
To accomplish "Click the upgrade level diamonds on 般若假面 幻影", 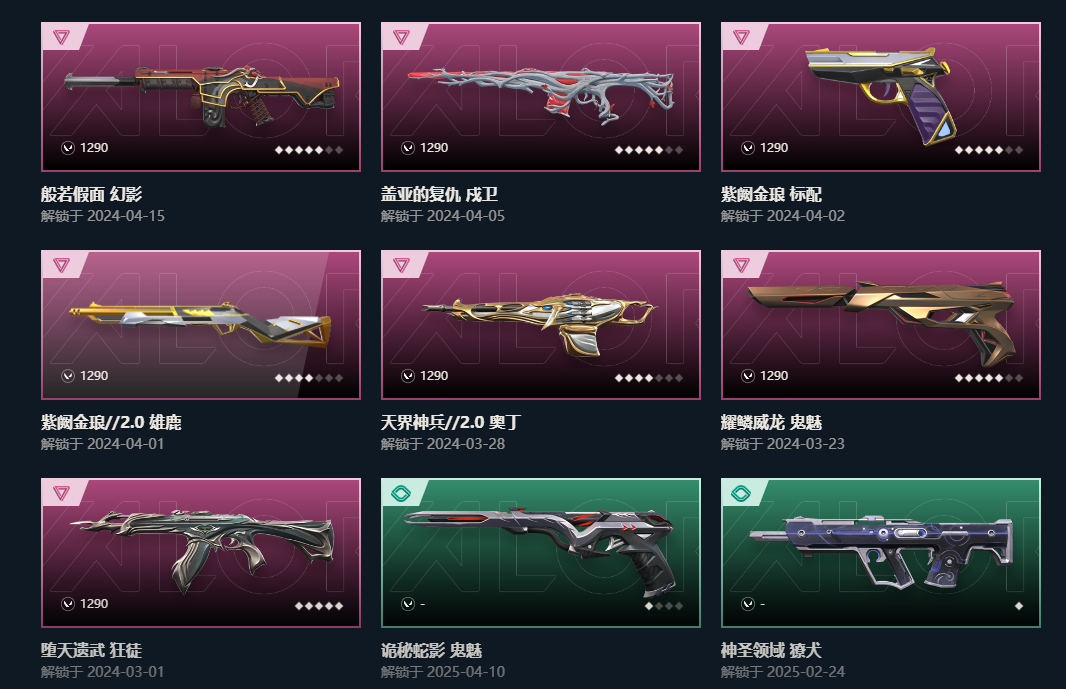I will click(x=309, y=150).
